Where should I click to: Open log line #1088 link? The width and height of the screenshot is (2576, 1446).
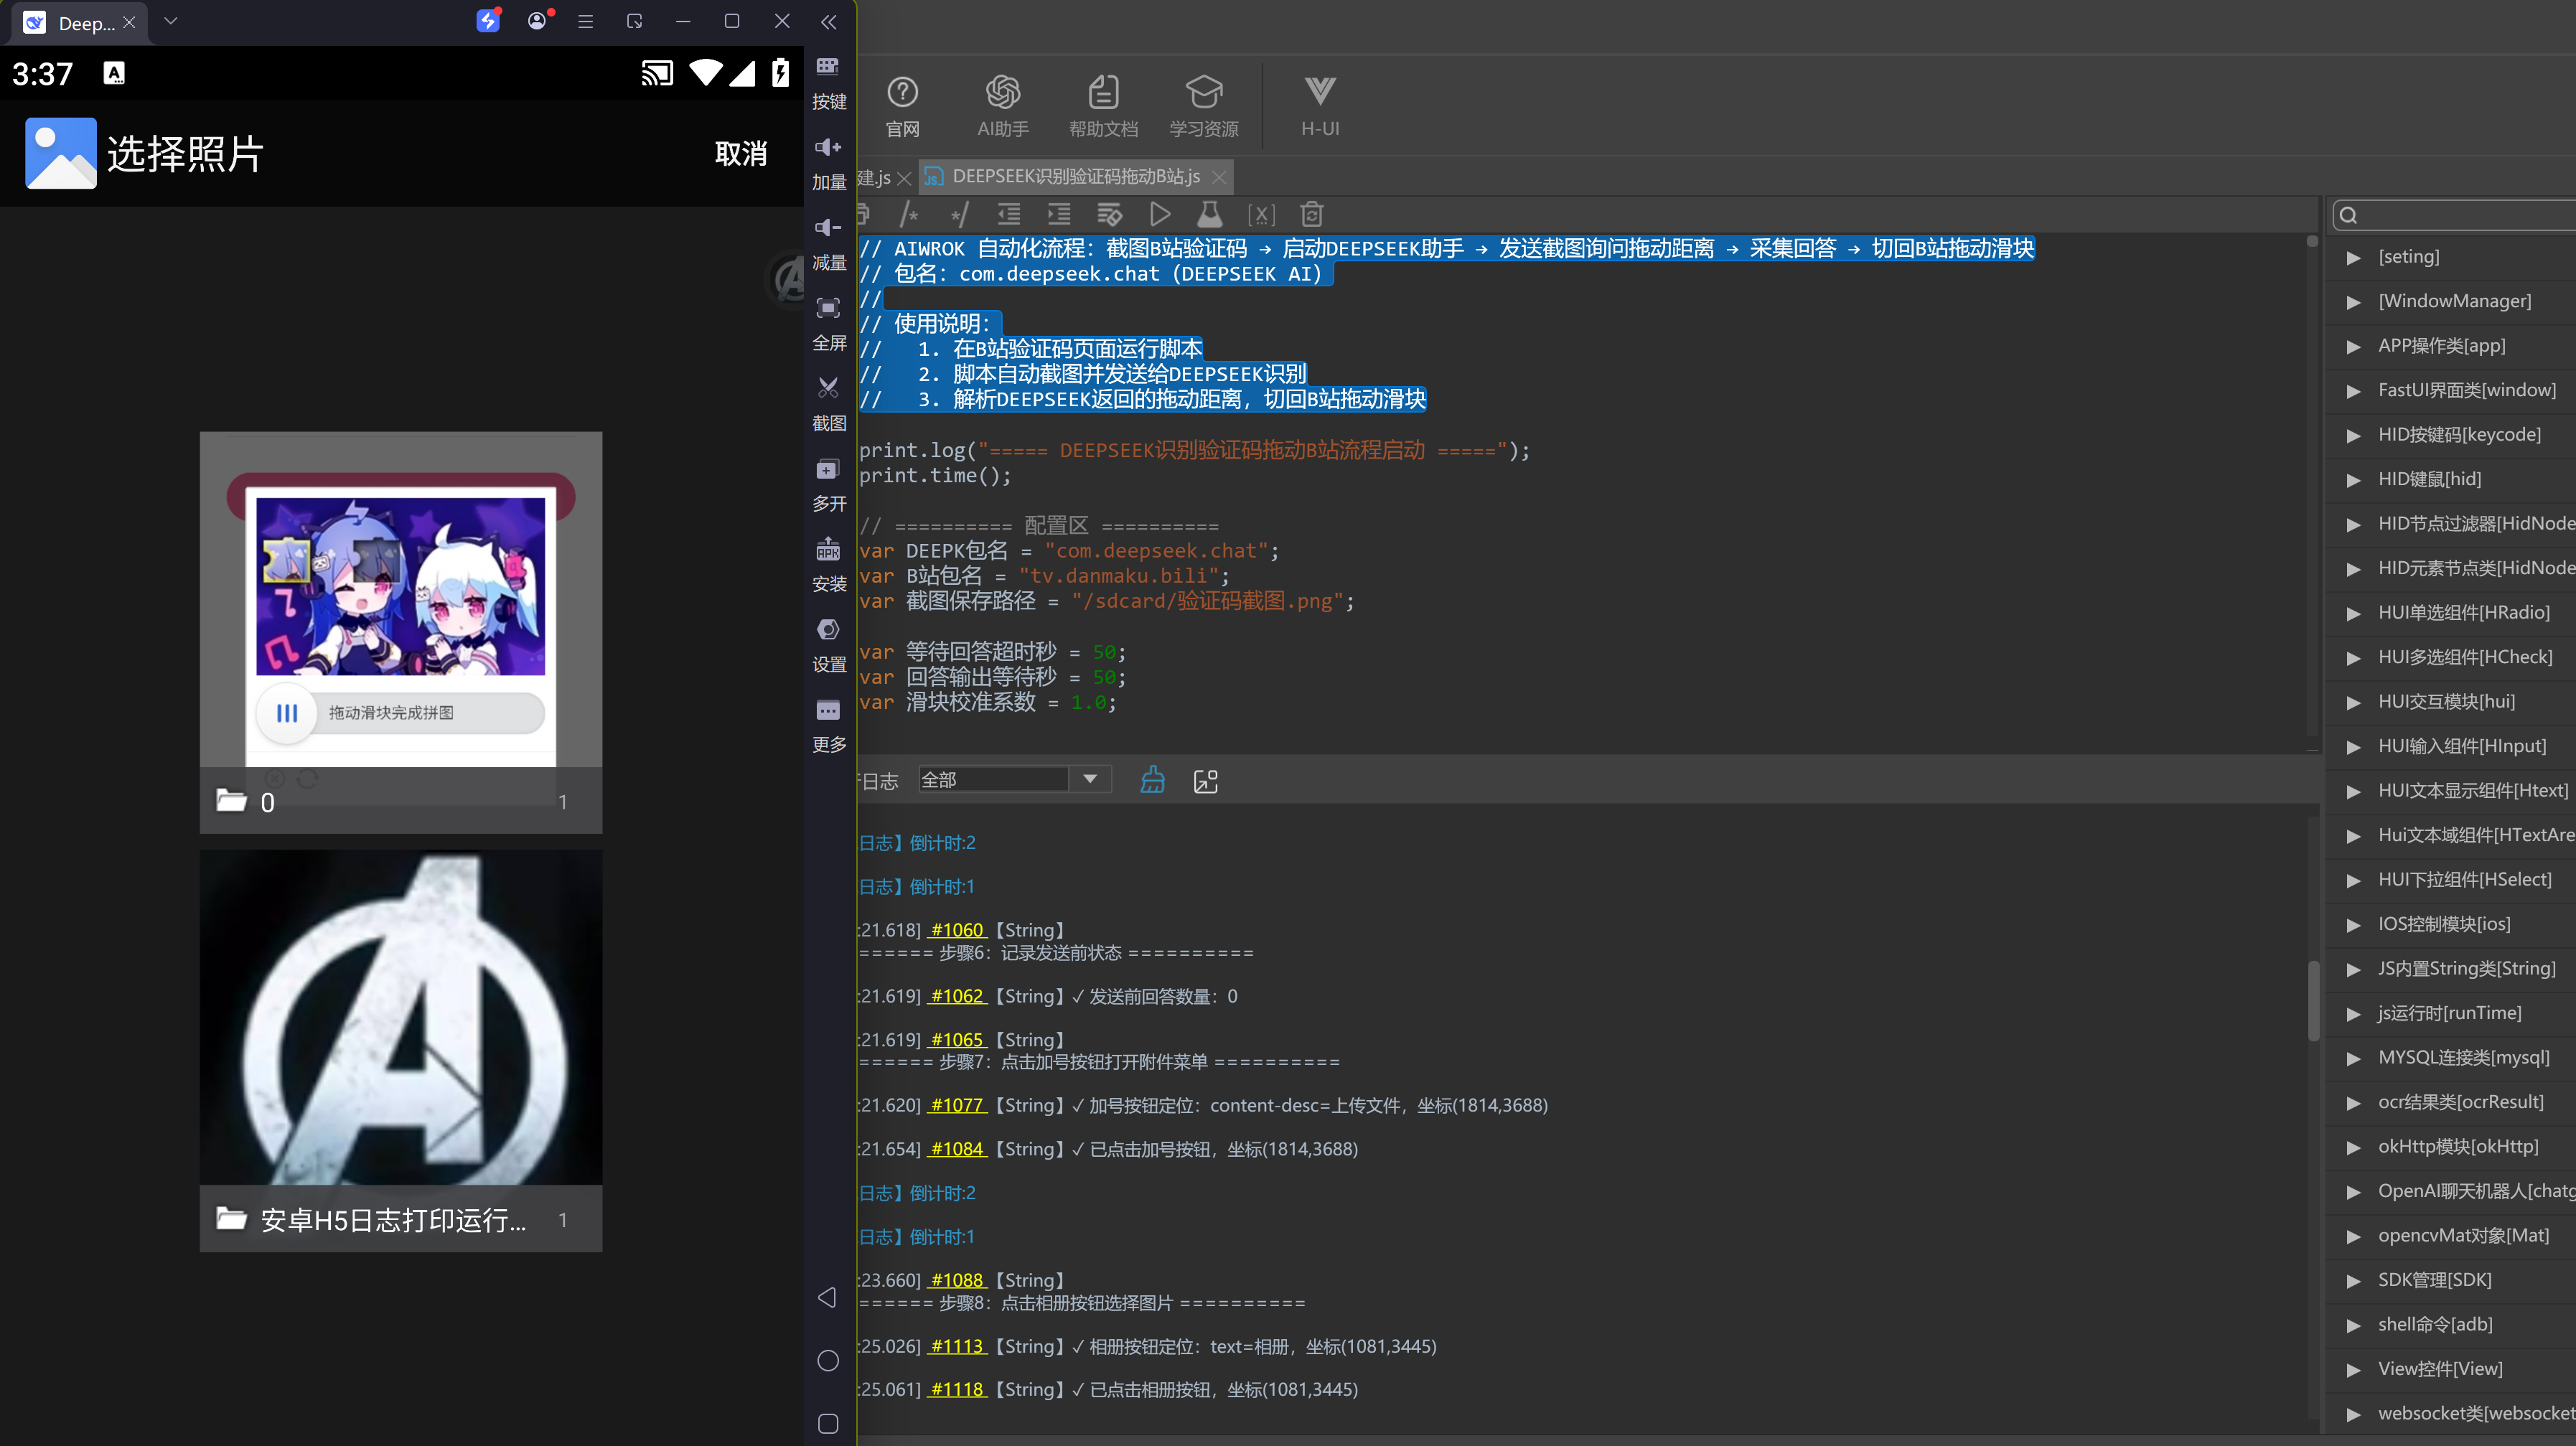pyautogui.click(x=957, y=1280)
